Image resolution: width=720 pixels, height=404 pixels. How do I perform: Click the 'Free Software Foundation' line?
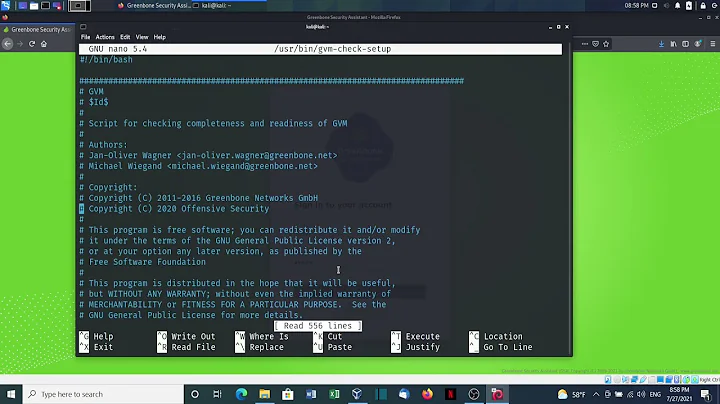[143, 262]
